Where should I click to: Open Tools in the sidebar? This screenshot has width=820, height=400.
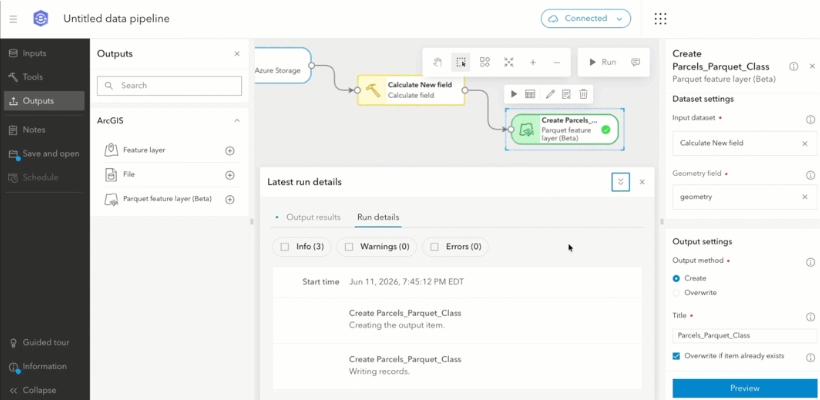(44, 77)
